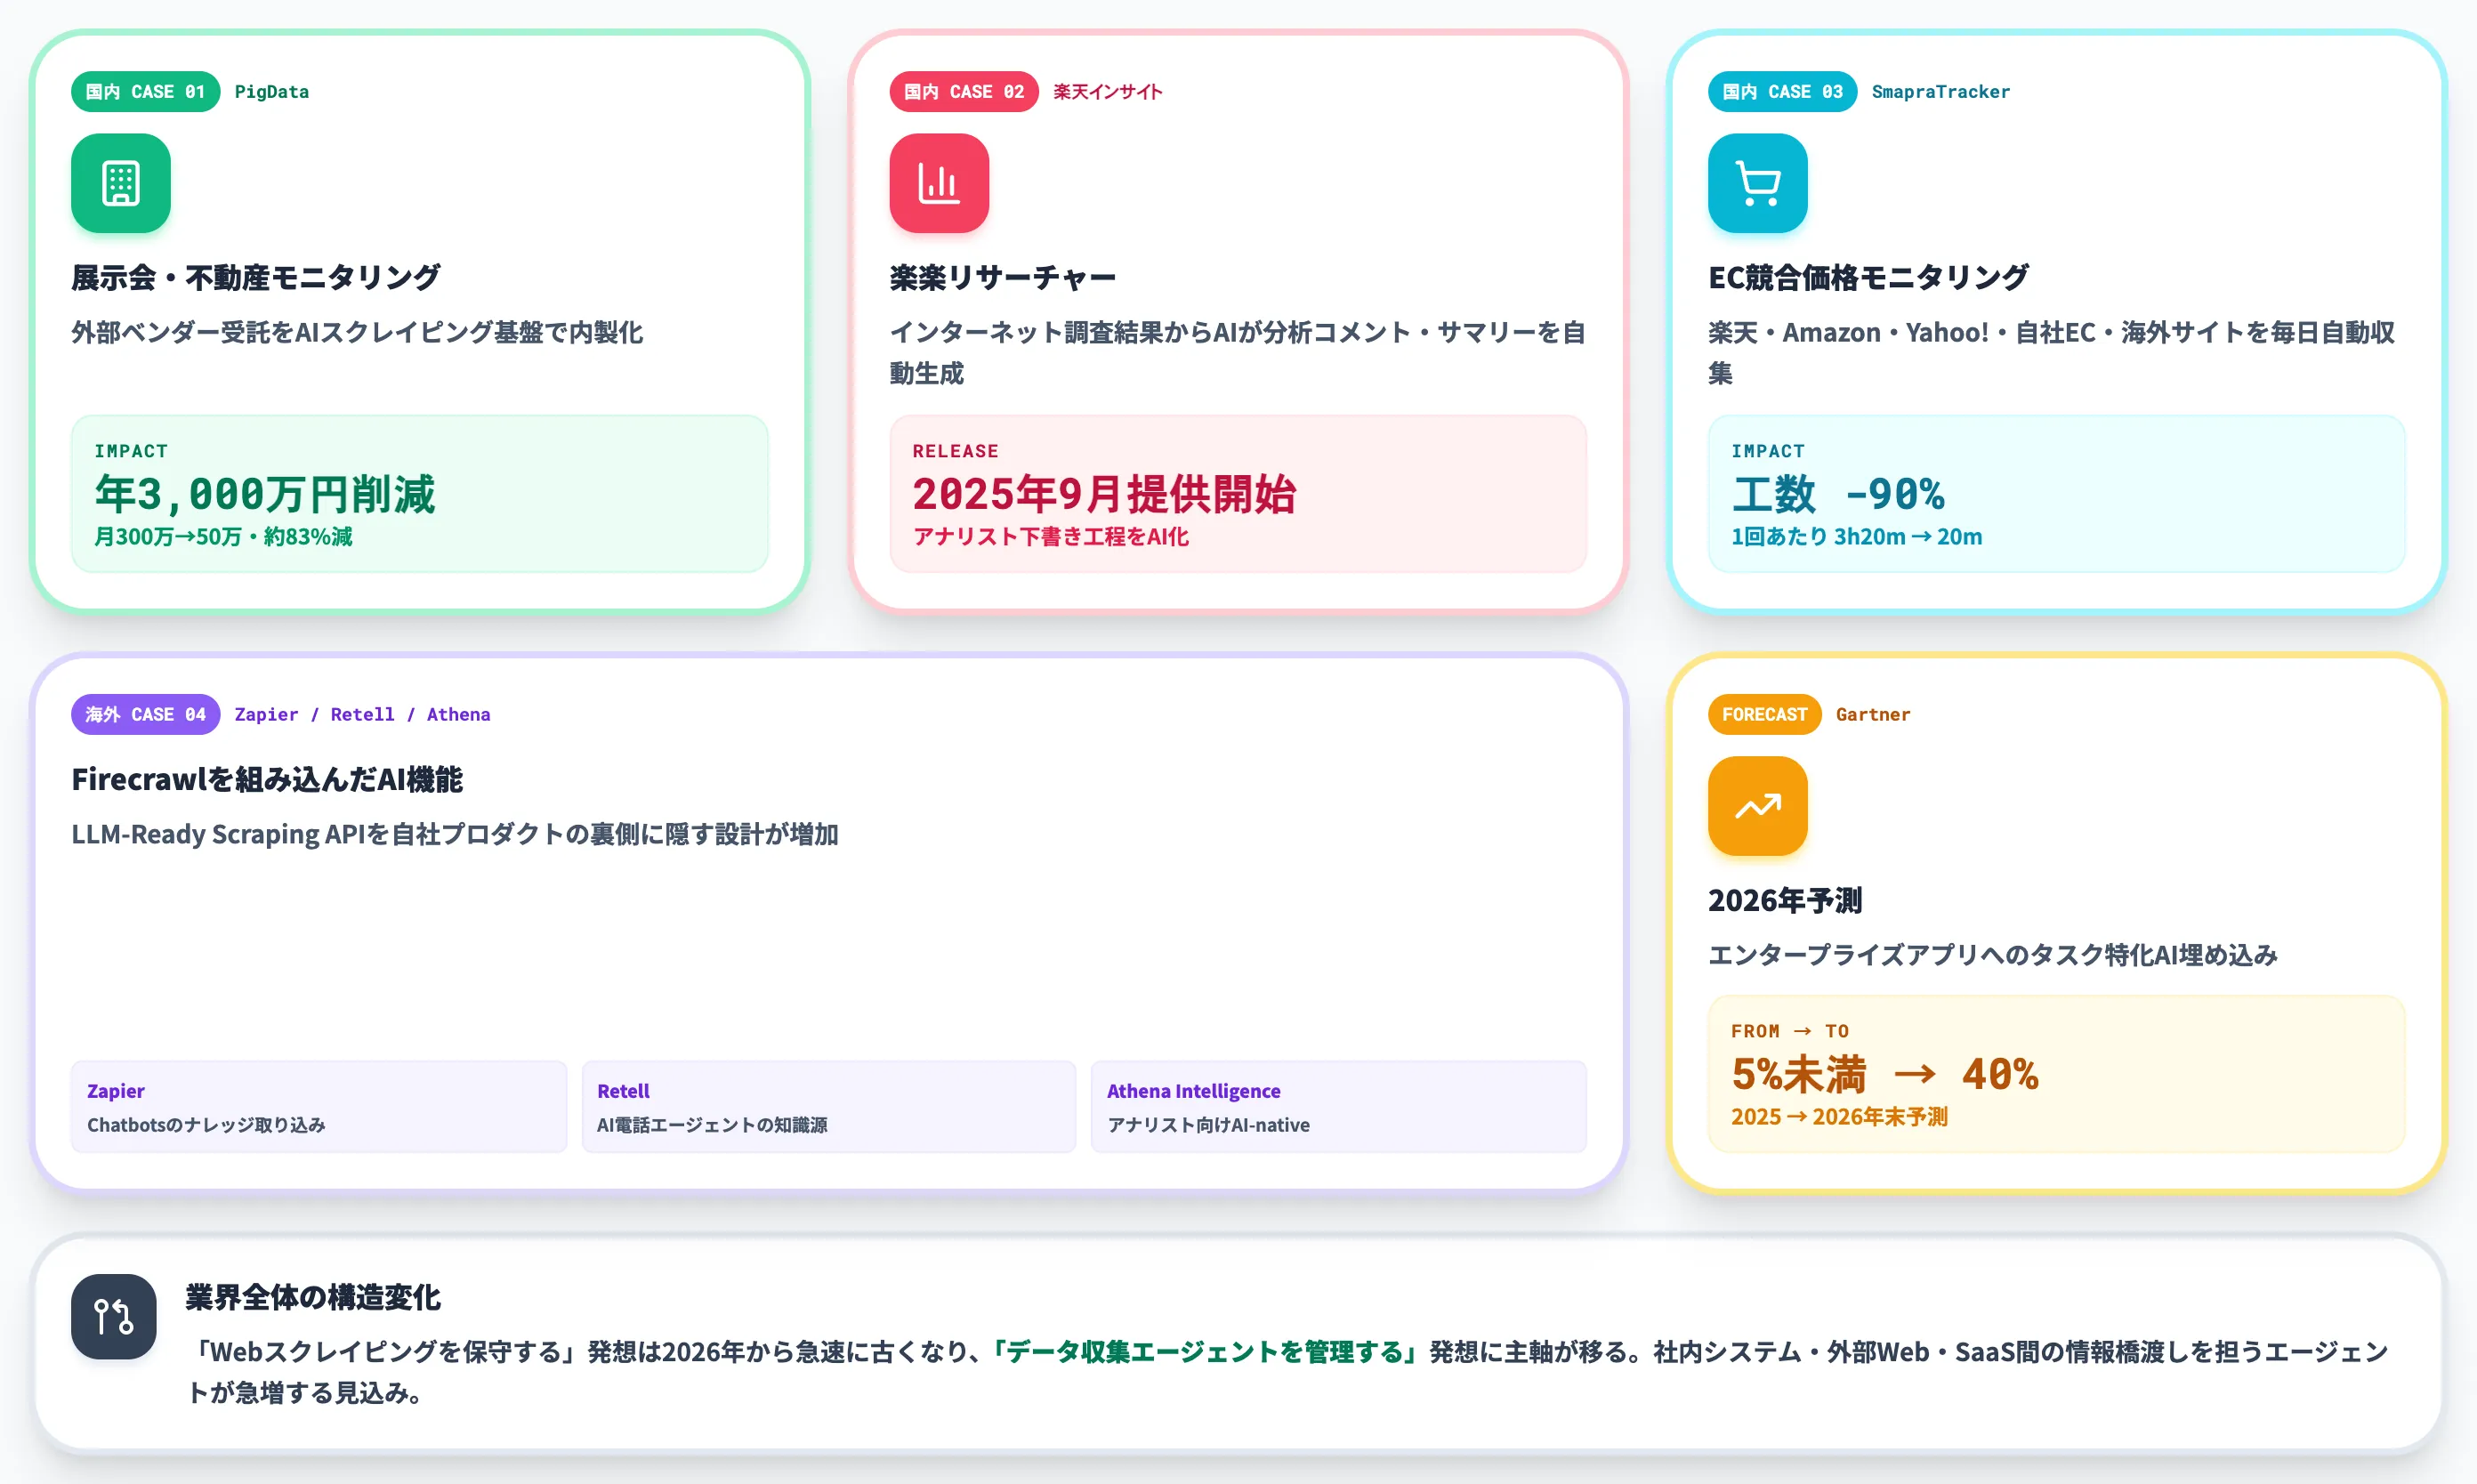Click the 工数 -90% impact figure
Viewport: 2477px width, 1484px height.
pos(1838,494)
